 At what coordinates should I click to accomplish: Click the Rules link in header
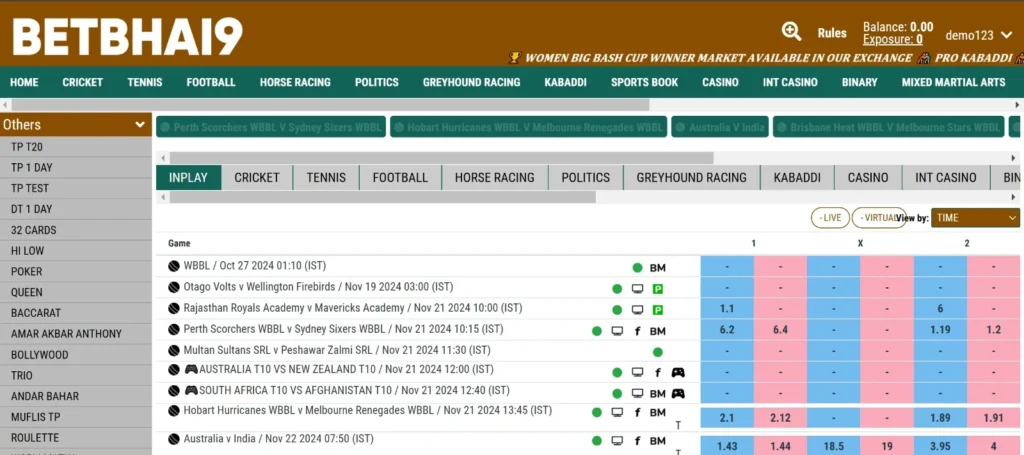(832, 33)
